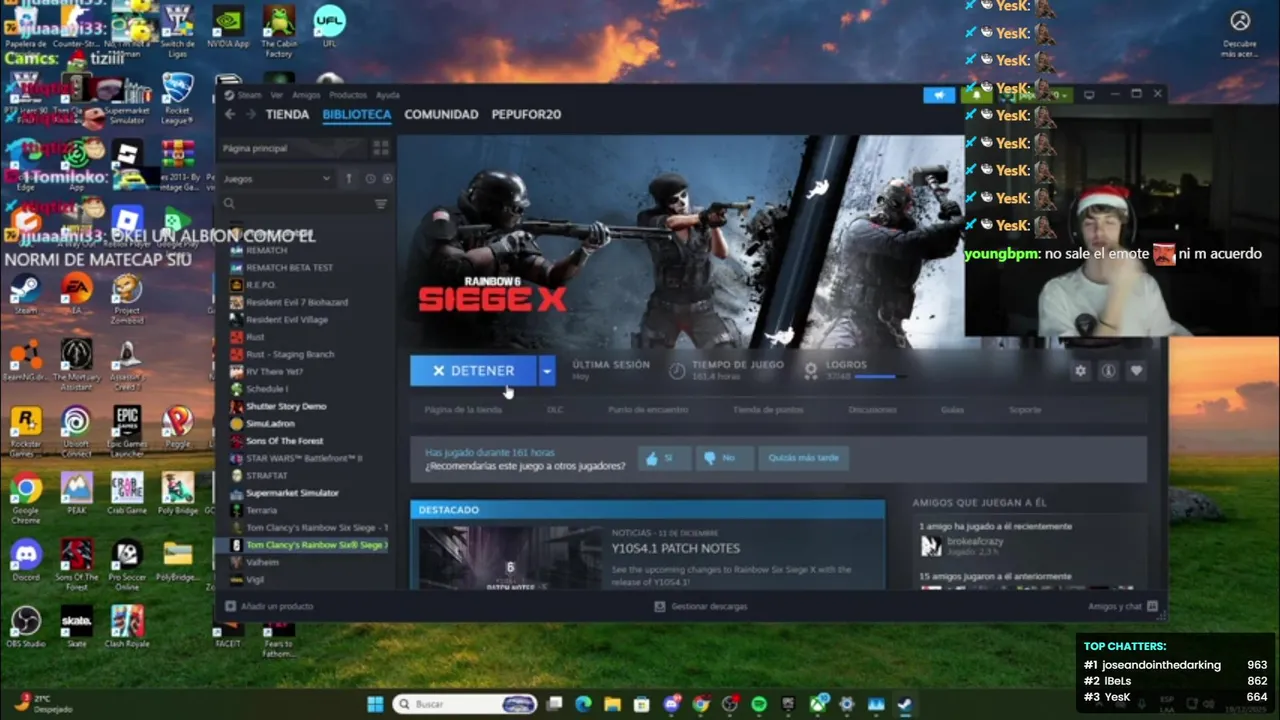Select Resident Evil 7 Biohazard
The width and height of the screenshot is (1280, 720).
[296, 302]
